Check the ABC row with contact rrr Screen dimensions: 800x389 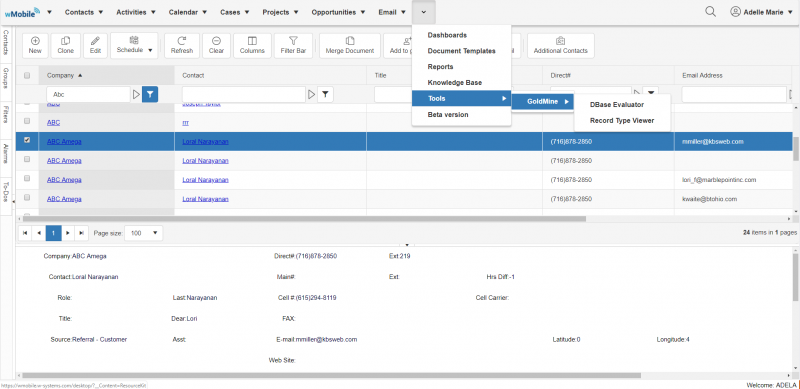click(27, 121)
